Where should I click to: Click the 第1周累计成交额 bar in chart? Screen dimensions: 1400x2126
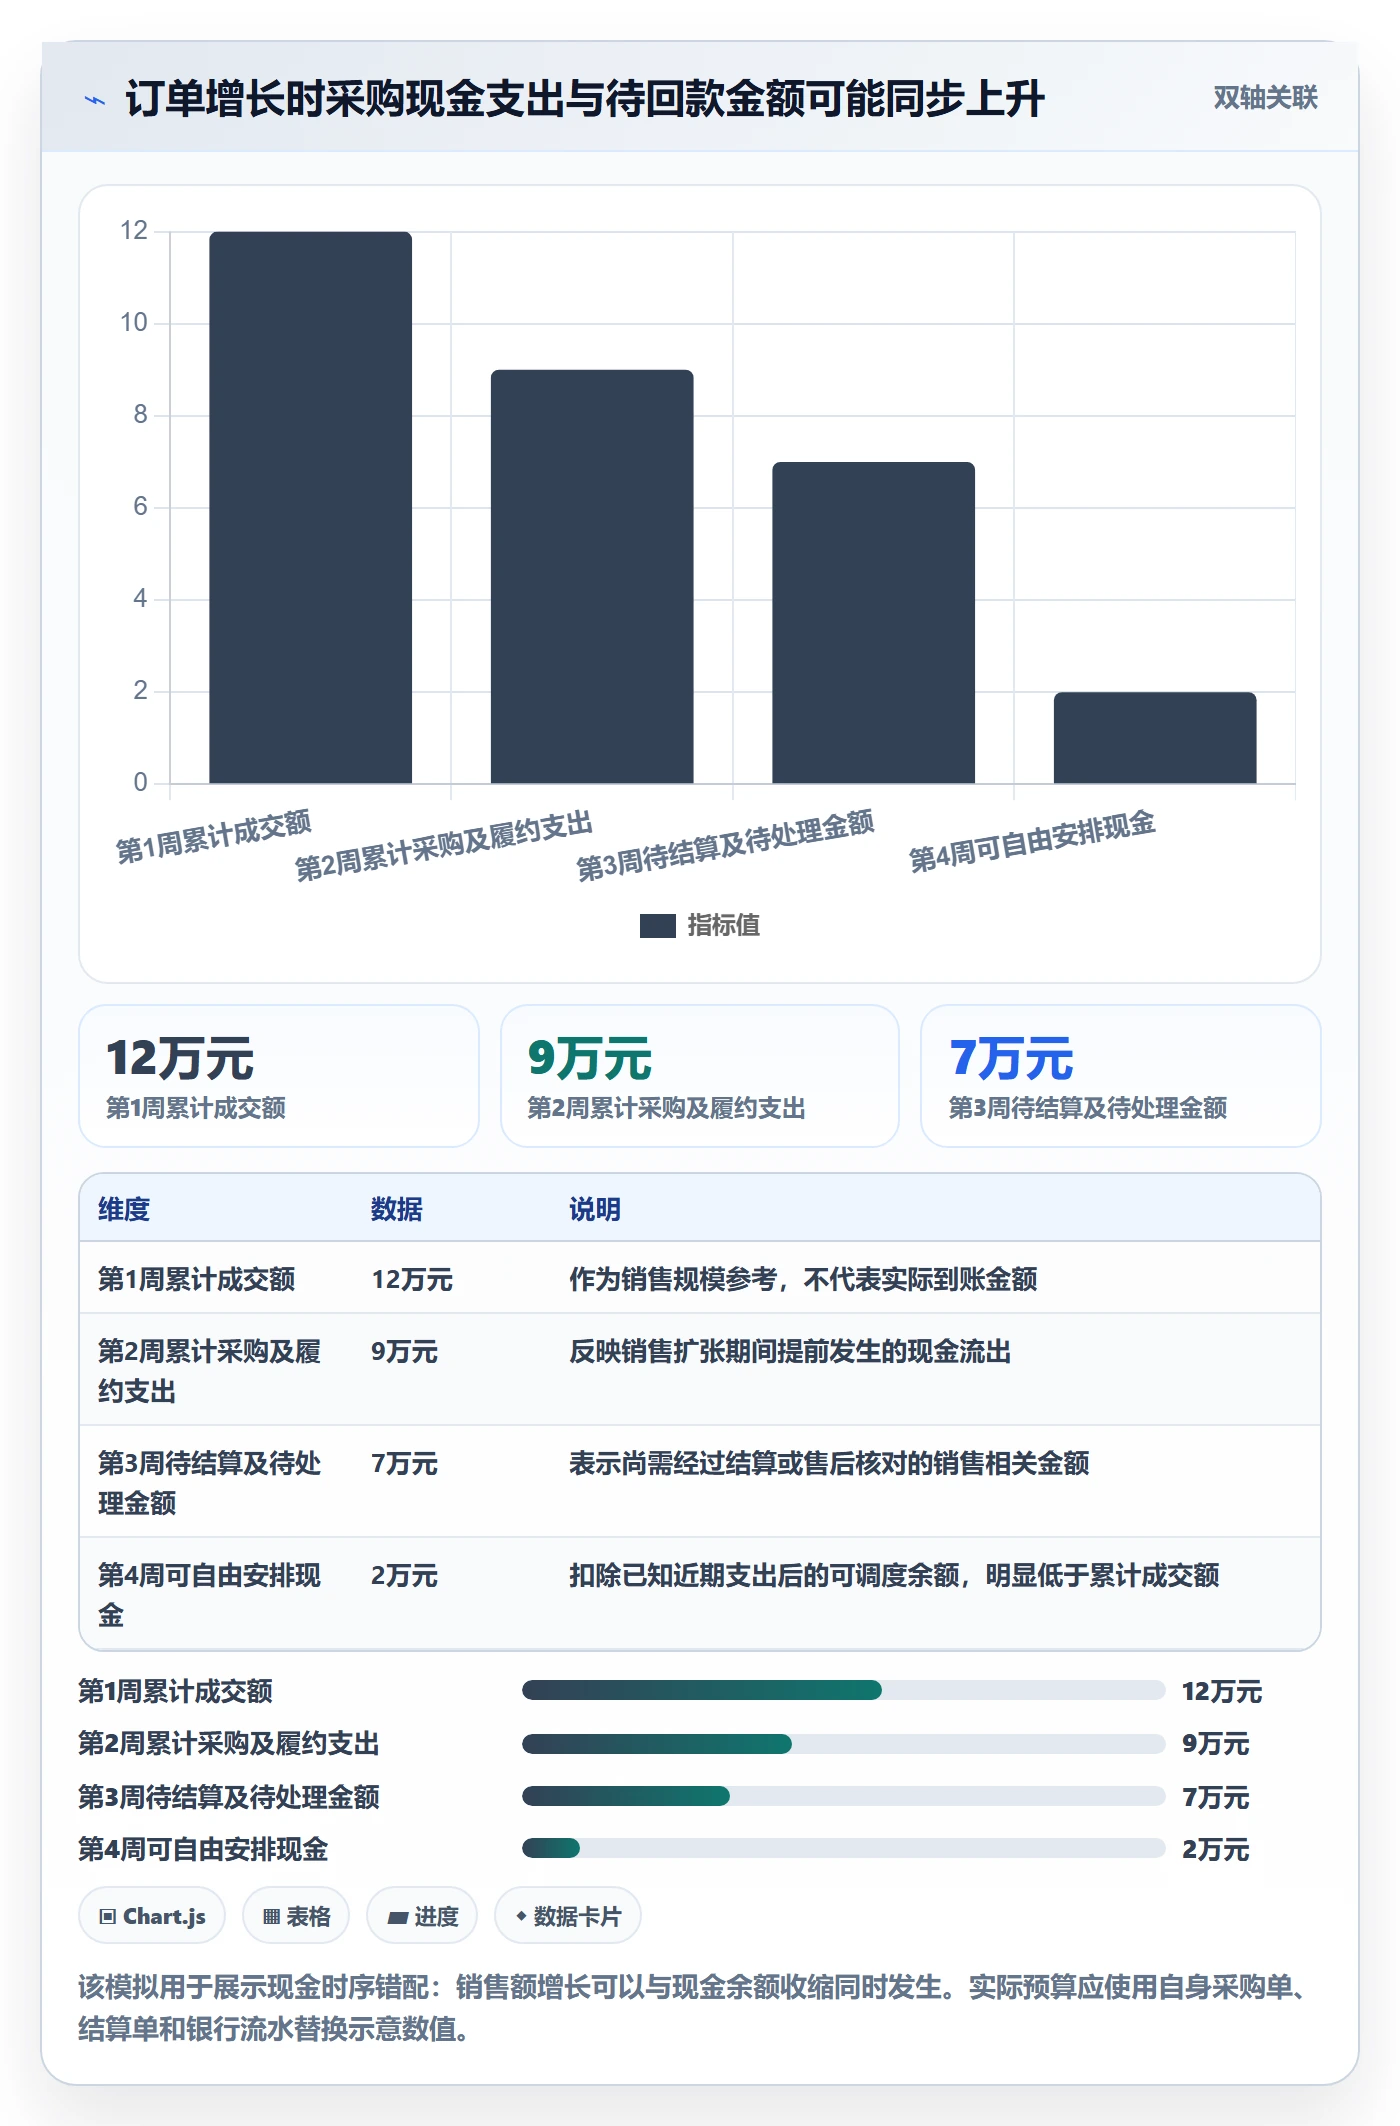click(310, 507)
